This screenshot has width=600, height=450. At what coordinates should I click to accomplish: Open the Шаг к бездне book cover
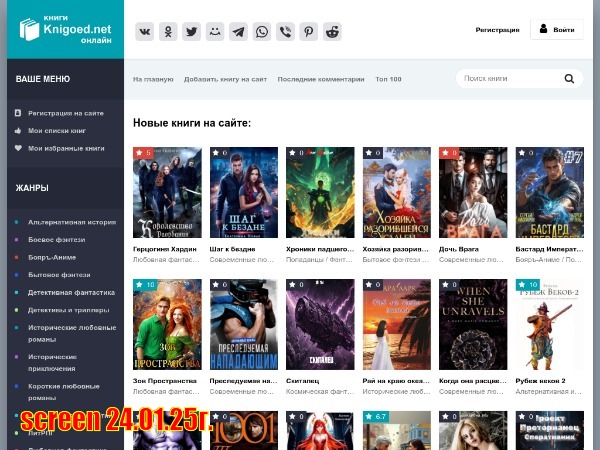click(x=244, y=192)
